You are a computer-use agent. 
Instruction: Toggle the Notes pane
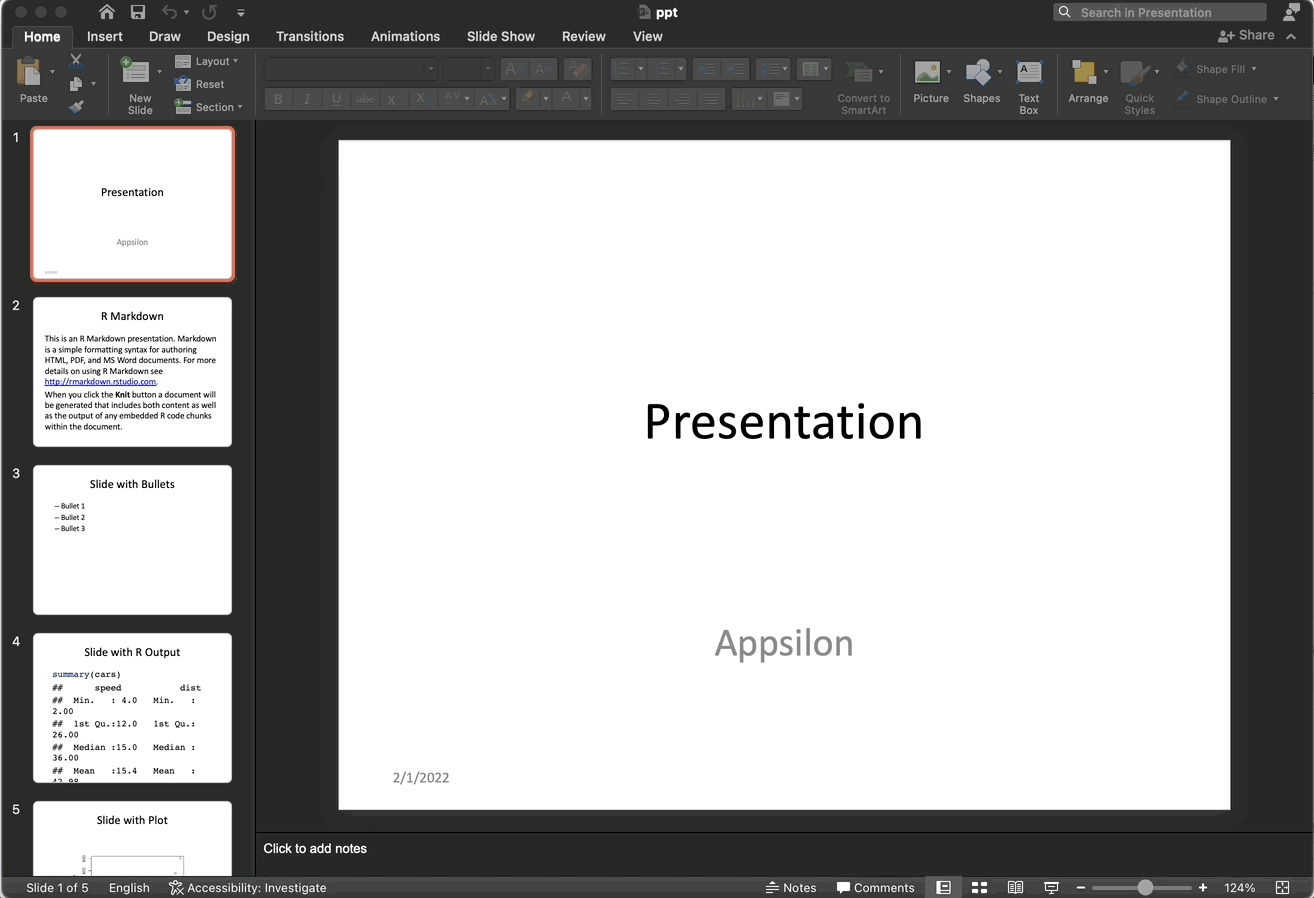click(x=791, y=888)
